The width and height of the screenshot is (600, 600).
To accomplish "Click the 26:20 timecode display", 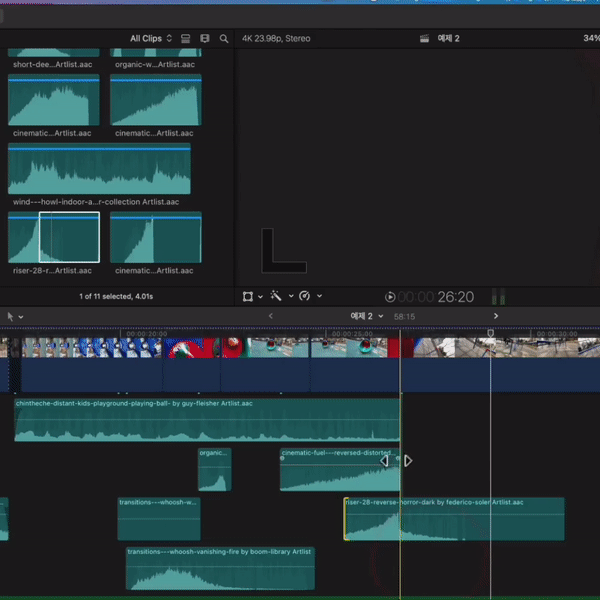I will [x=455, y=297].
